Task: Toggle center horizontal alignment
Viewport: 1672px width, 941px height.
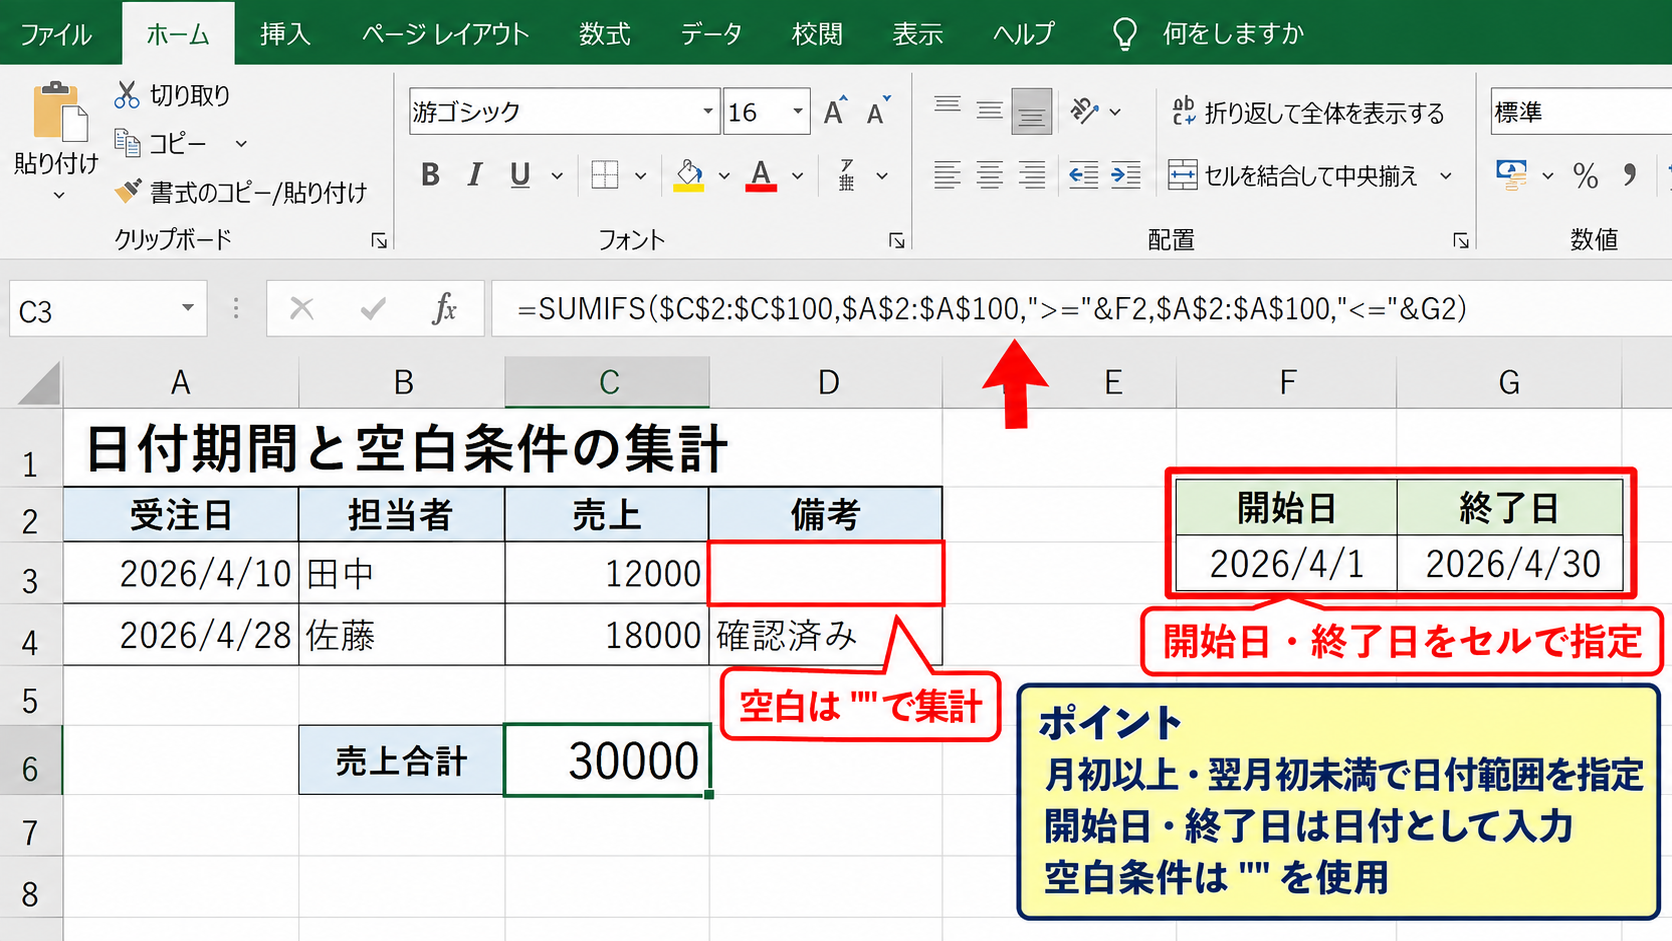Action: [989, 175]
